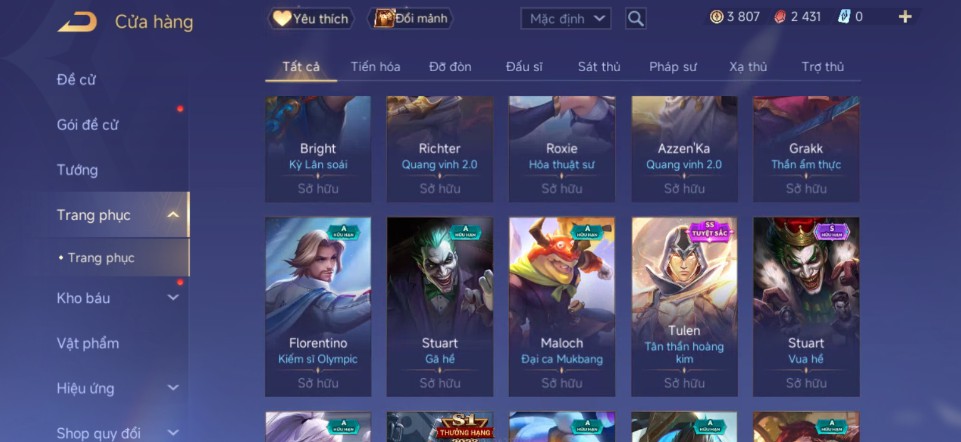Image resolution: width=961 pixels, height=442 pixels.
Task: Open the Tướng sidebar menu item
Action: click(x=77, y=170)
